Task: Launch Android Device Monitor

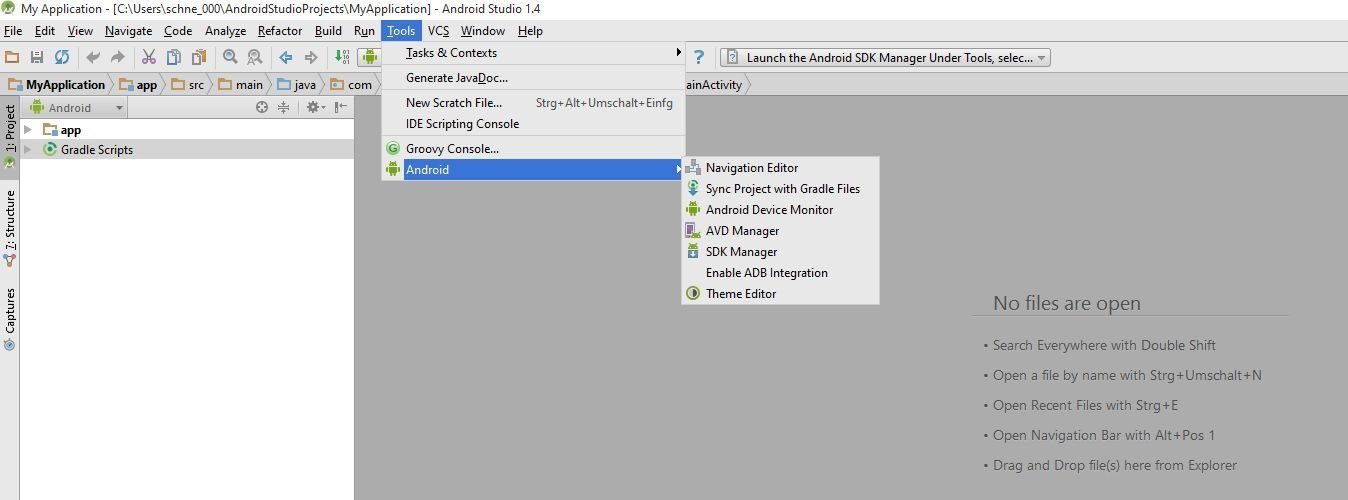Action: coord(780,210)
